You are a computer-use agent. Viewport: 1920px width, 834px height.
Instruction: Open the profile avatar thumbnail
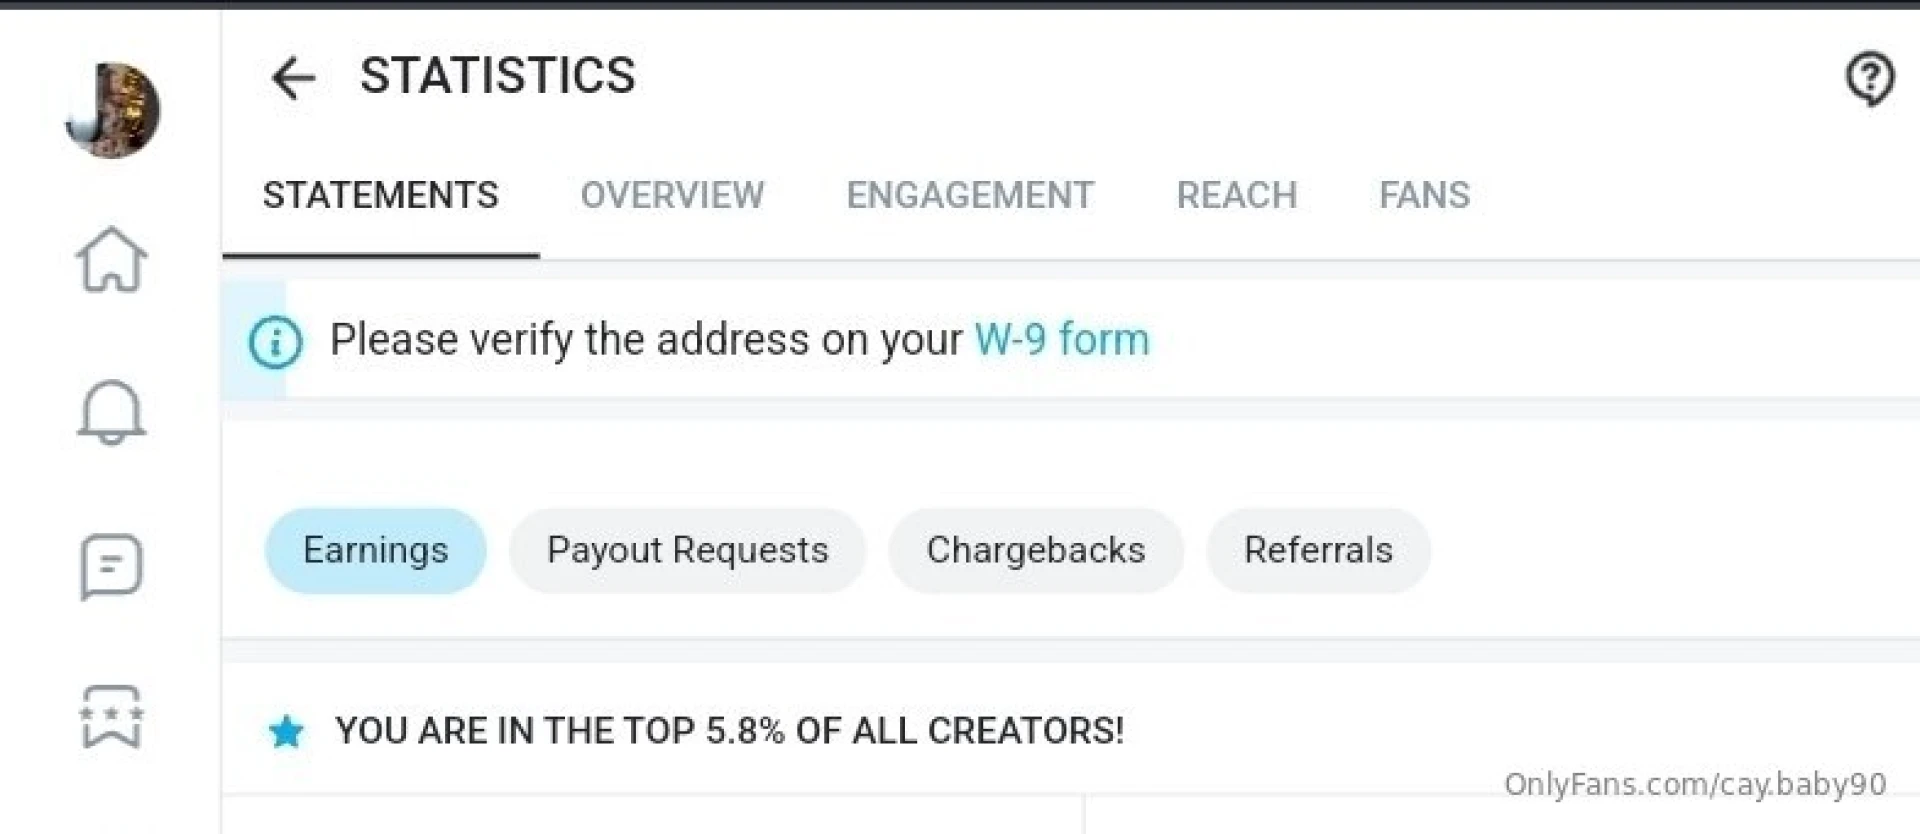coord(112,110)
